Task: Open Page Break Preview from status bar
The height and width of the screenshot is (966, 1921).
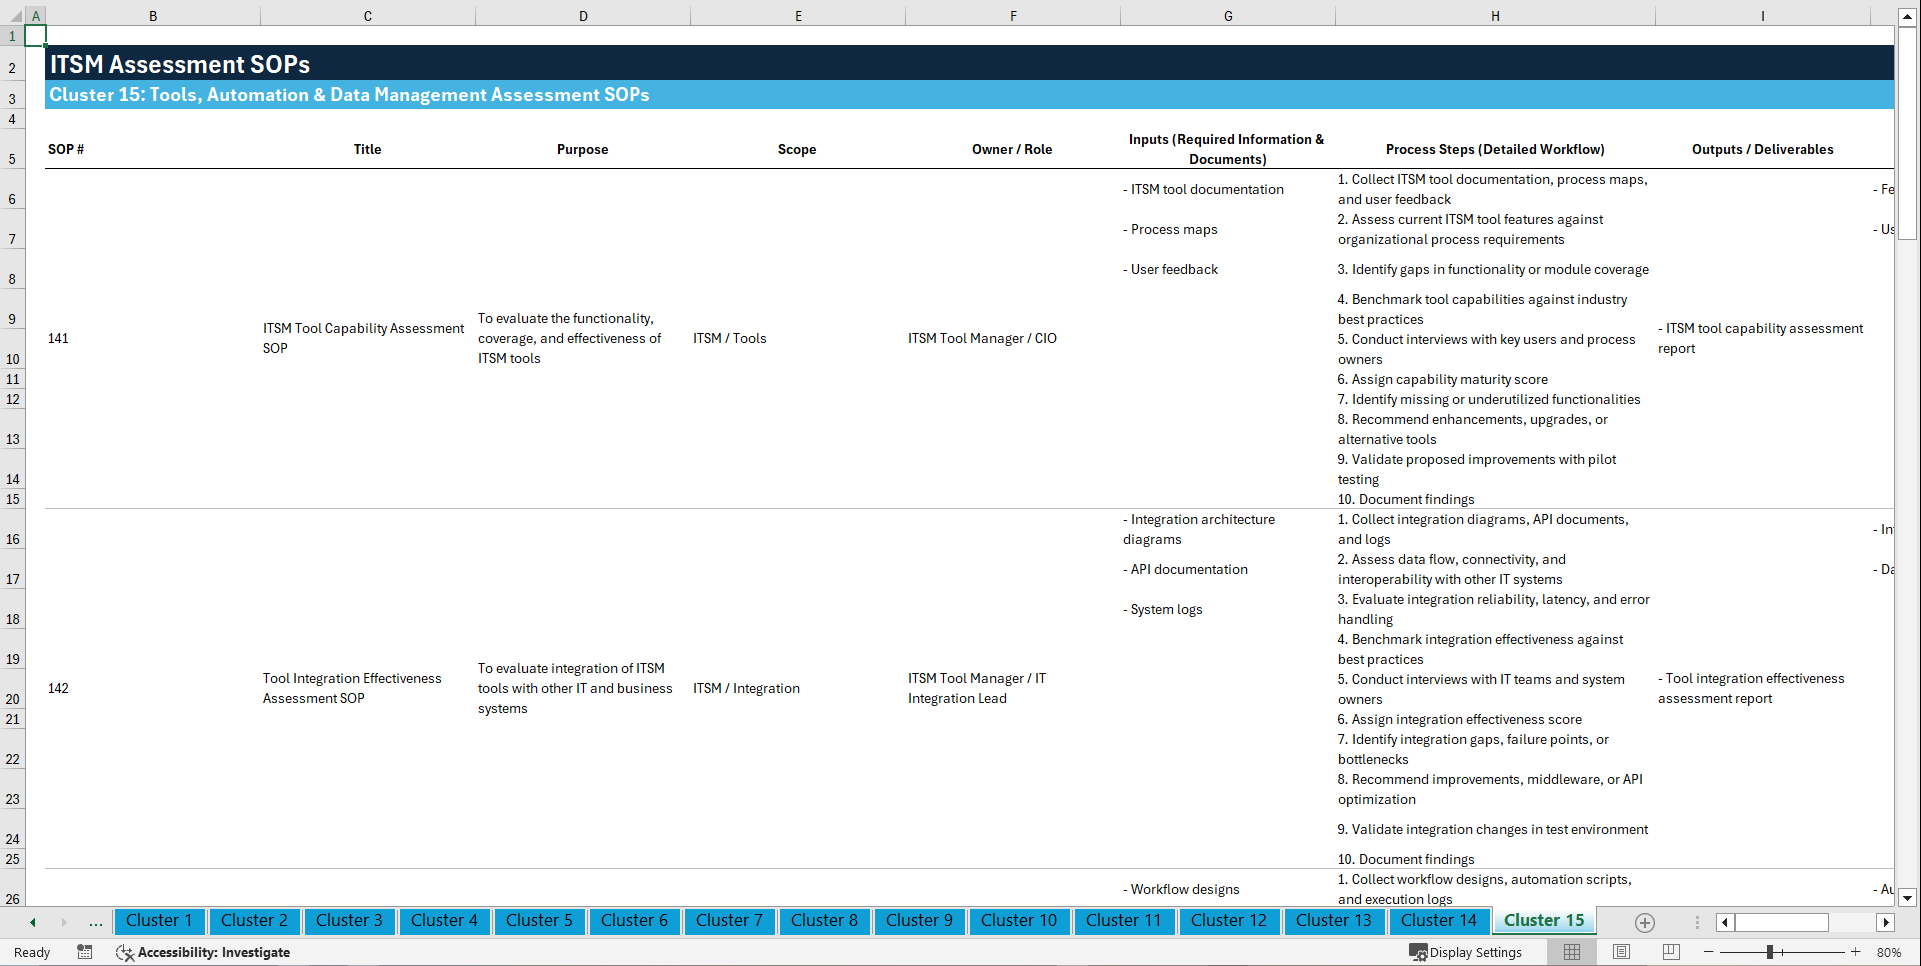Action: (x=1668, y=952)
